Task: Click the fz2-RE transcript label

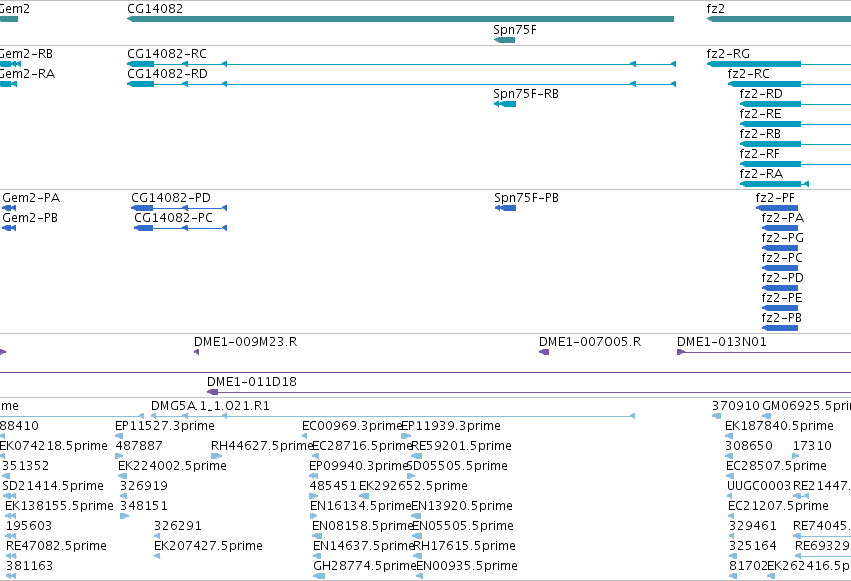Action: [x=760, y=114]
